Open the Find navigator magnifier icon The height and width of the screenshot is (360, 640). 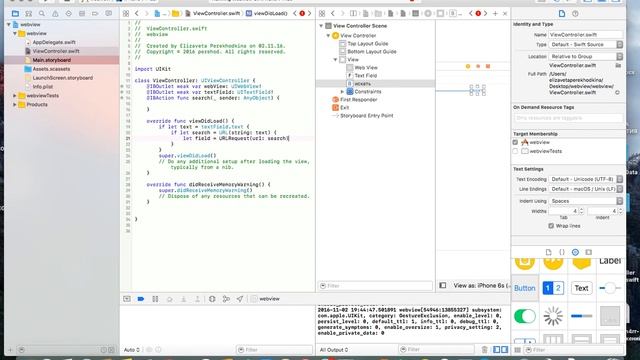[42, 13]
